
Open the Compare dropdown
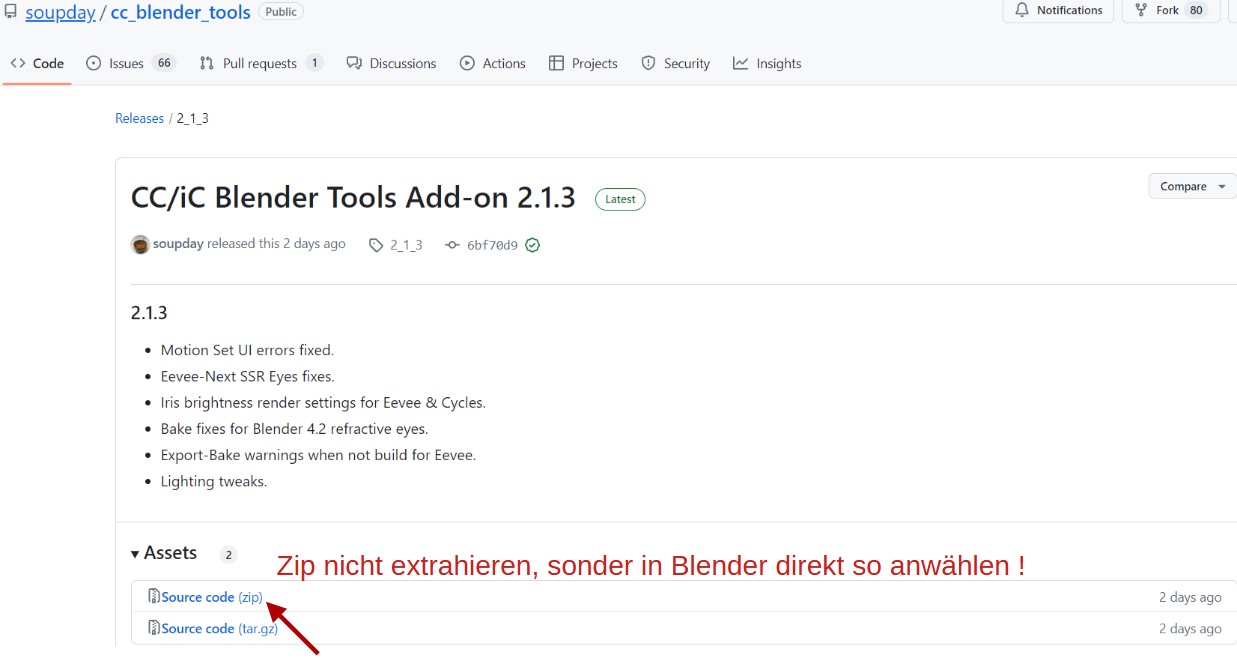coord(1194,186)
